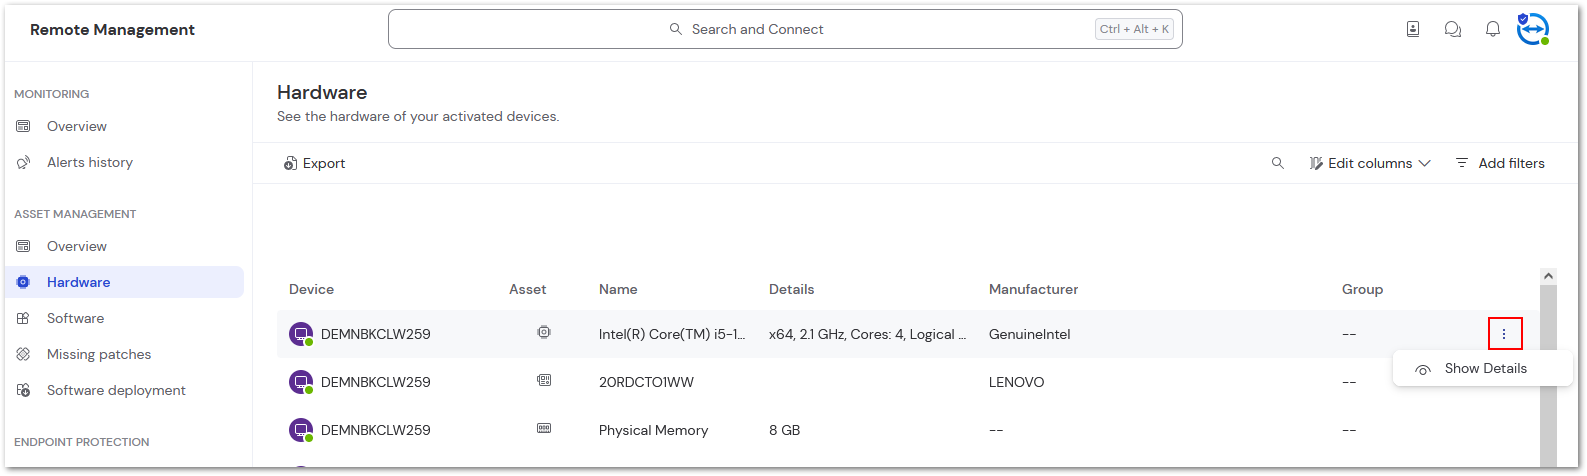Image resolution: width=1587 pixels, height=476 pixels.
Task: Click the Export button
Action: tap(314, 163)
